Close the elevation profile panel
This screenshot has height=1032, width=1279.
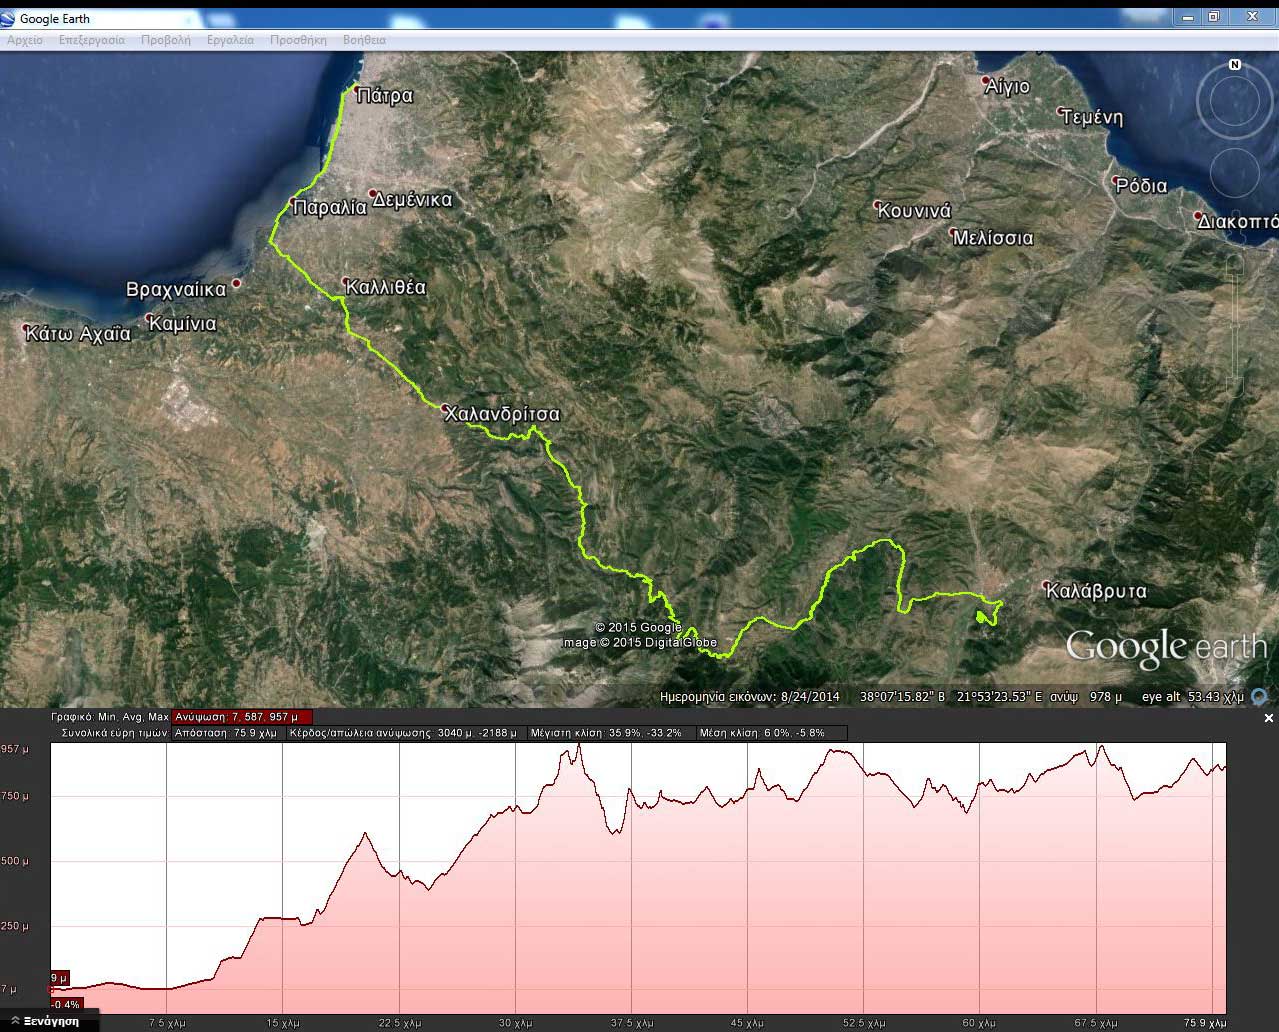coord(1269,718)
